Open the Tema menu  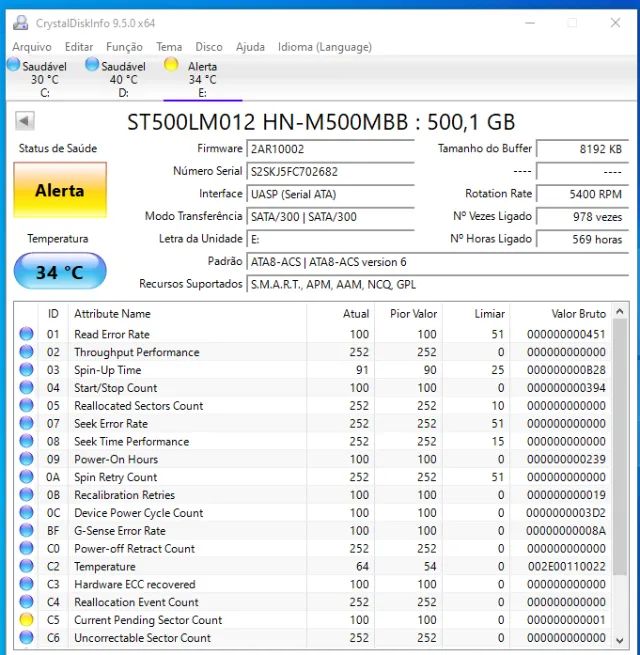(169, 47)
